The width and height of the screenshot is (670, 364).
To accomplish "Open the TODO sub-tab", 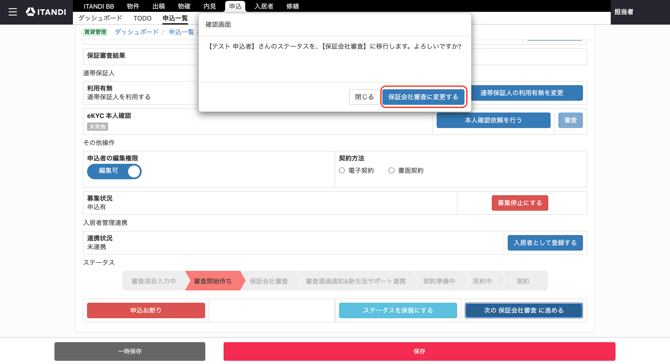I will [142, 18].
